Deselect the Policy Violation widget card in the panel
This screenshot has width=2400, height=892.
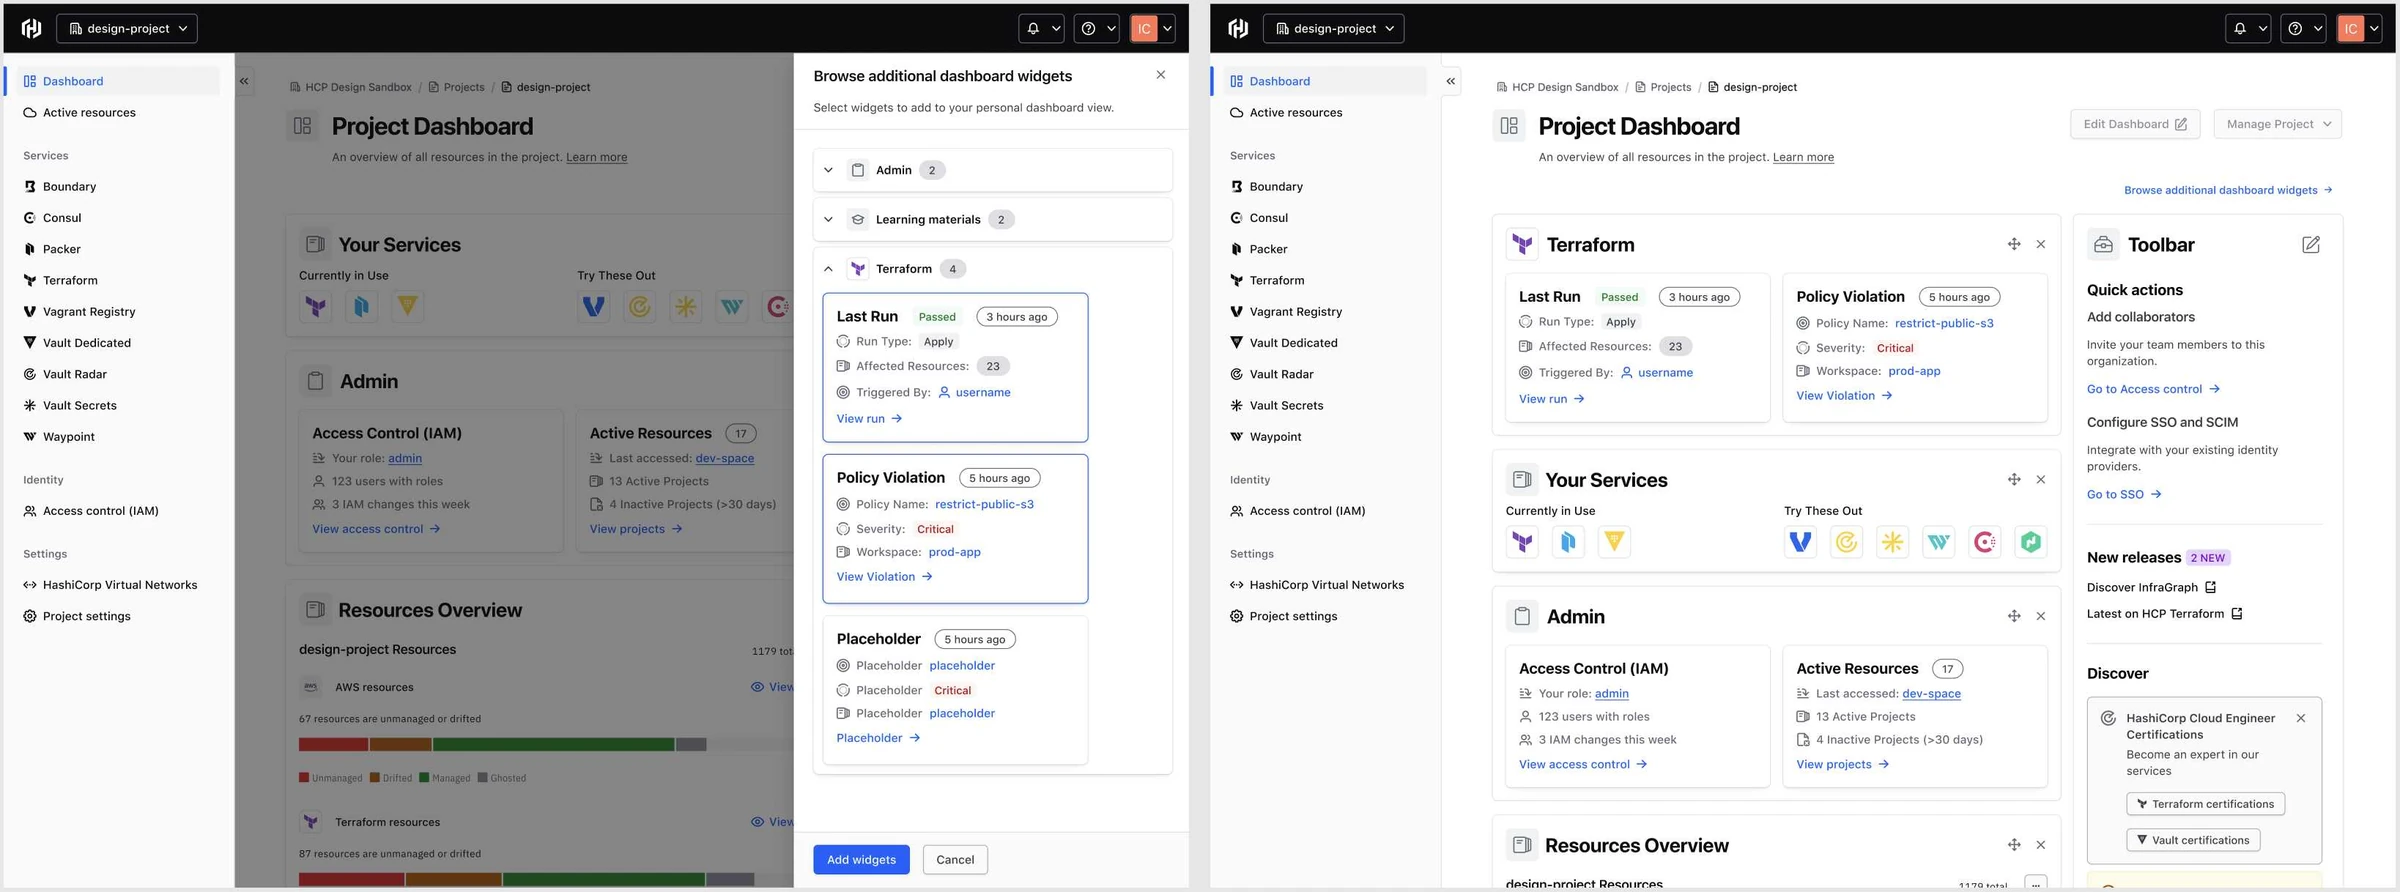click(x=955, y=529)
